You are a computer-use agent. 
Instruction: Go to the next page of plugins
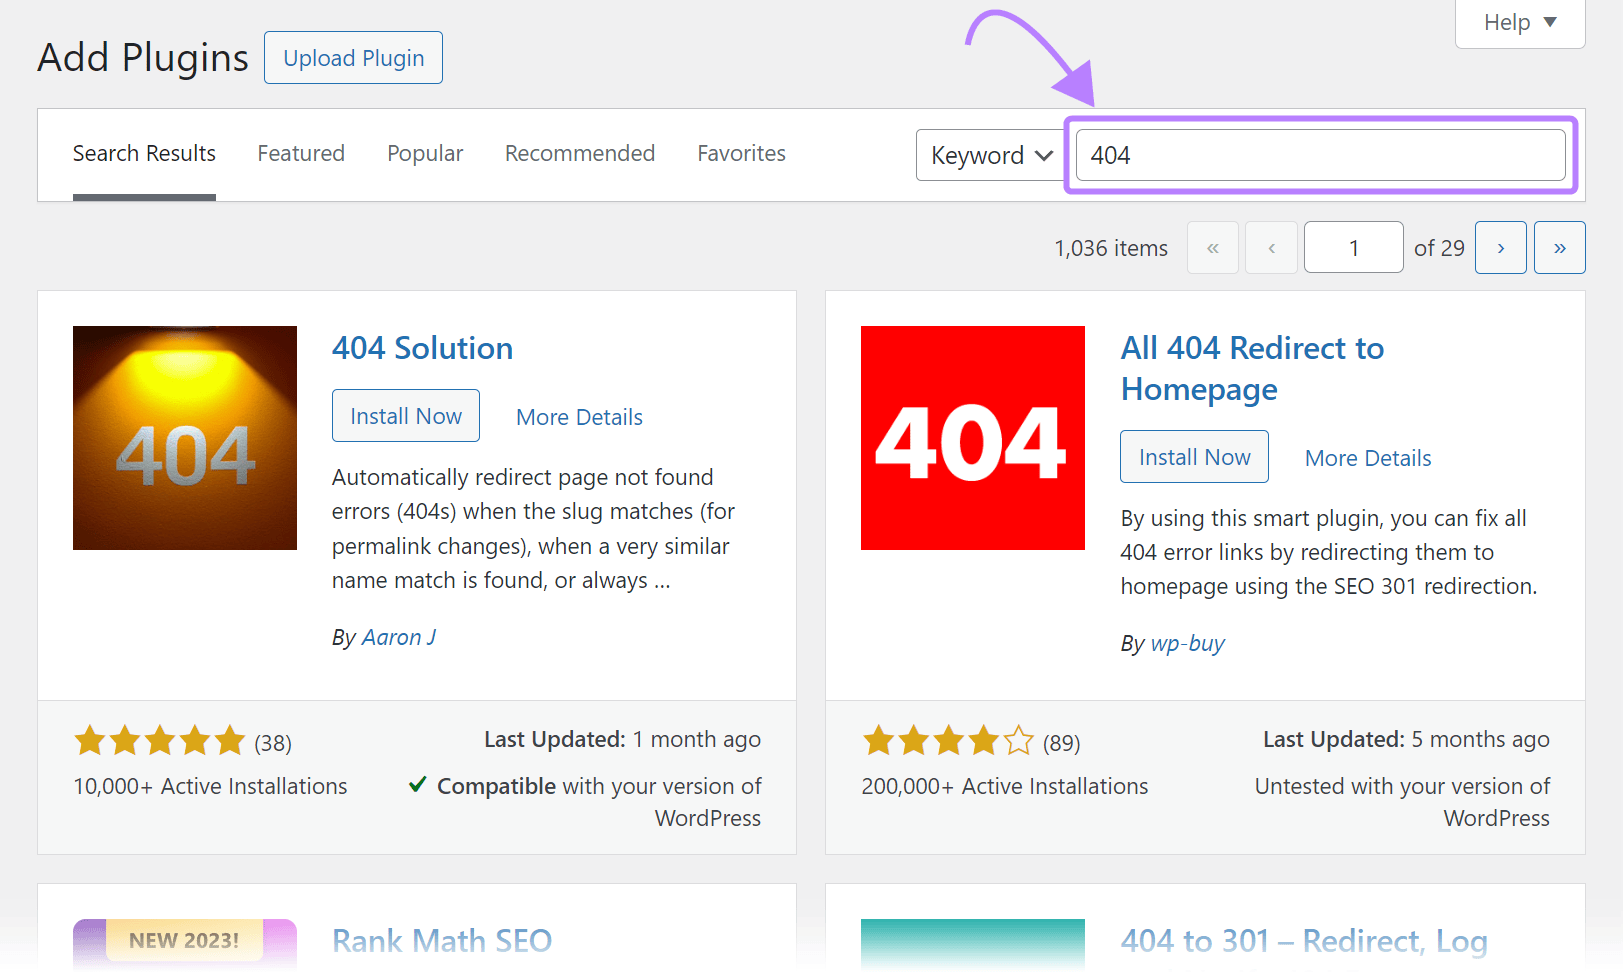(x=1500, y=247)
